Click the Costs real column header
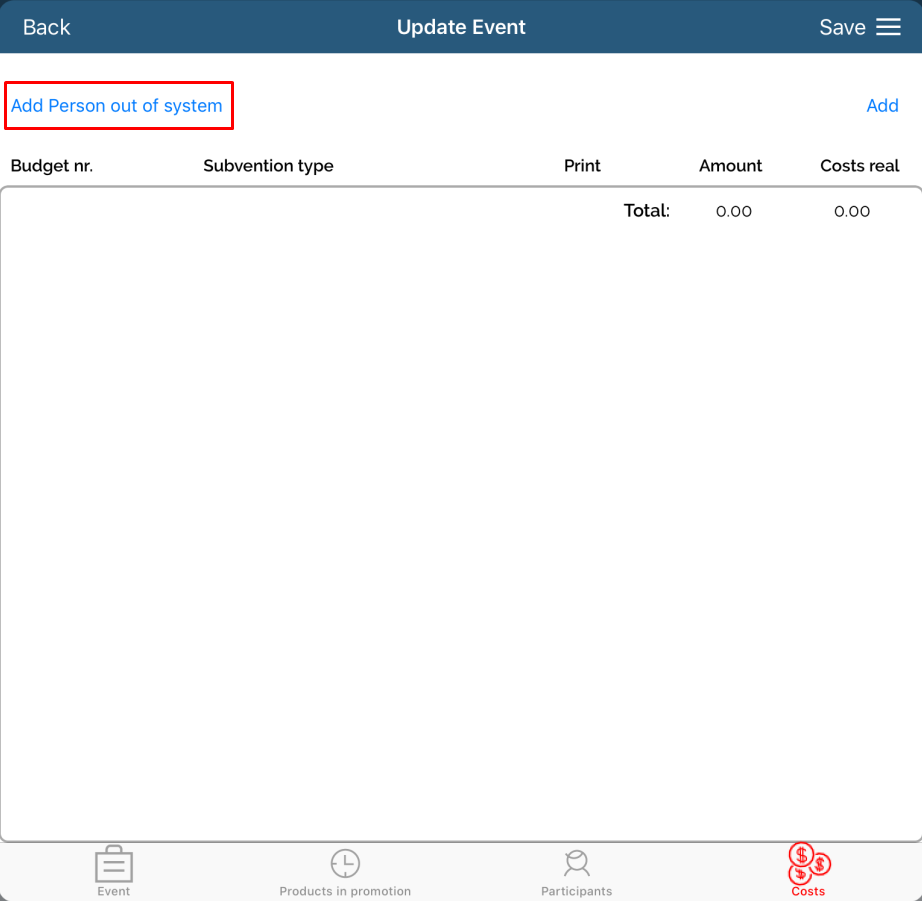The width and height of the screenshot is (922, 901). [x=859, y=166]
